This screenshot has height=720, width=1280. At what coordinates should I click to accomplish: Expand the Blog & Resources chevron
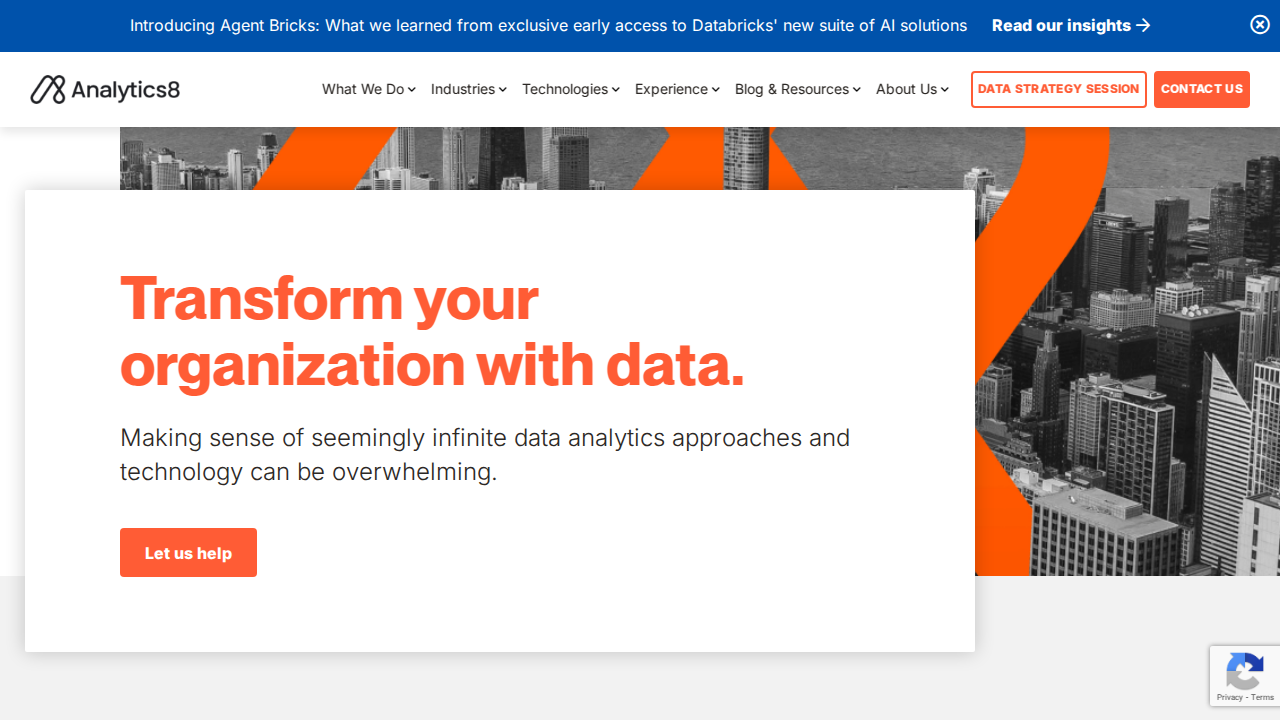[857, 90]
